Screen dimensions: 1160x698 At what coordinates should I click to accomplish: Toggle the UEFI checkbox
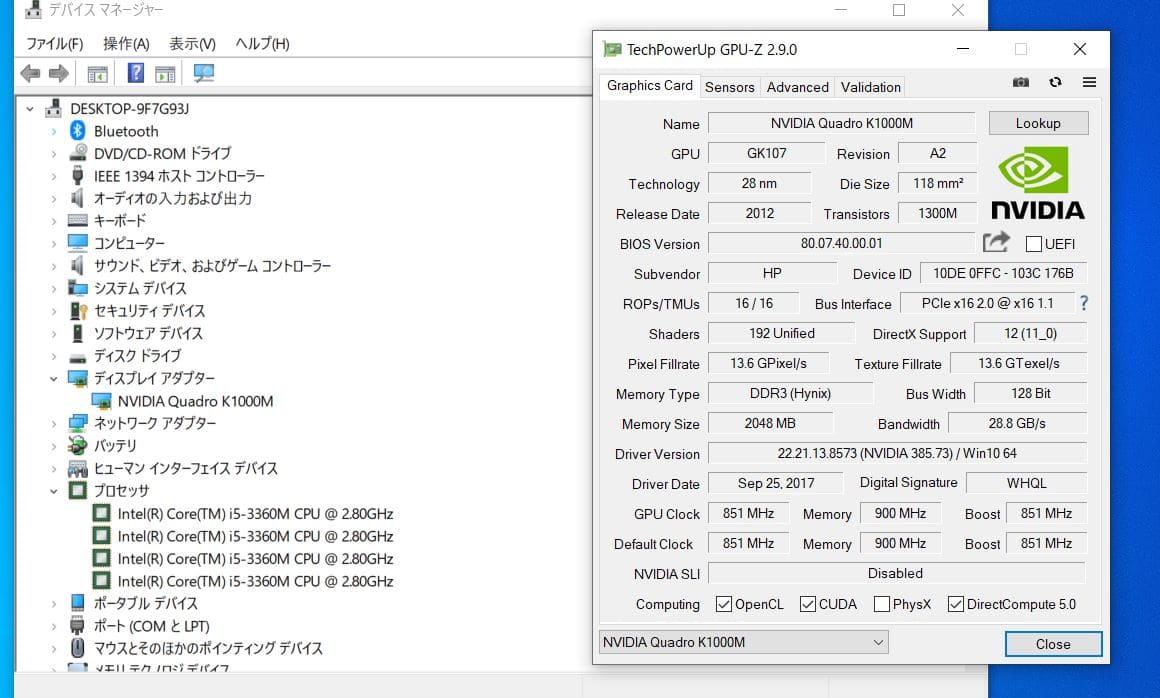(1033, 243)
